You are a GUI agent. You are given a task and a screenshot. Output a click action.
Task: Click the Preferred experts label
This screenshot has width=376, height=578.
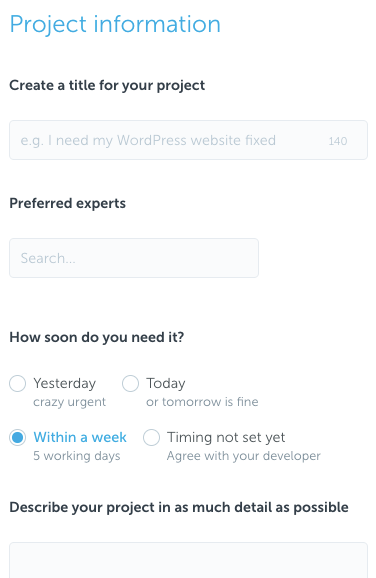(x=67, y=203)
